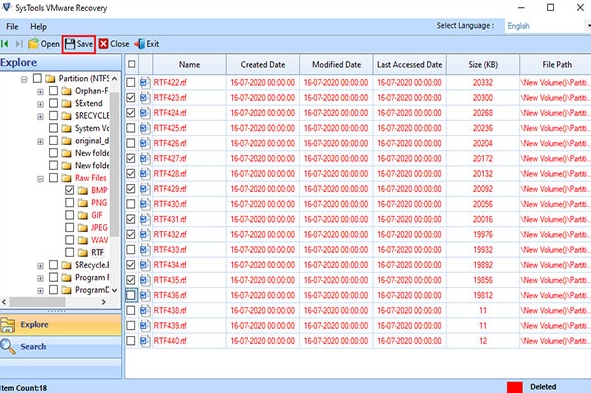The width and height of the screenshot is (591, 393).
Task: Click the $Extend folder icon
Action: (x=66, y=103)
